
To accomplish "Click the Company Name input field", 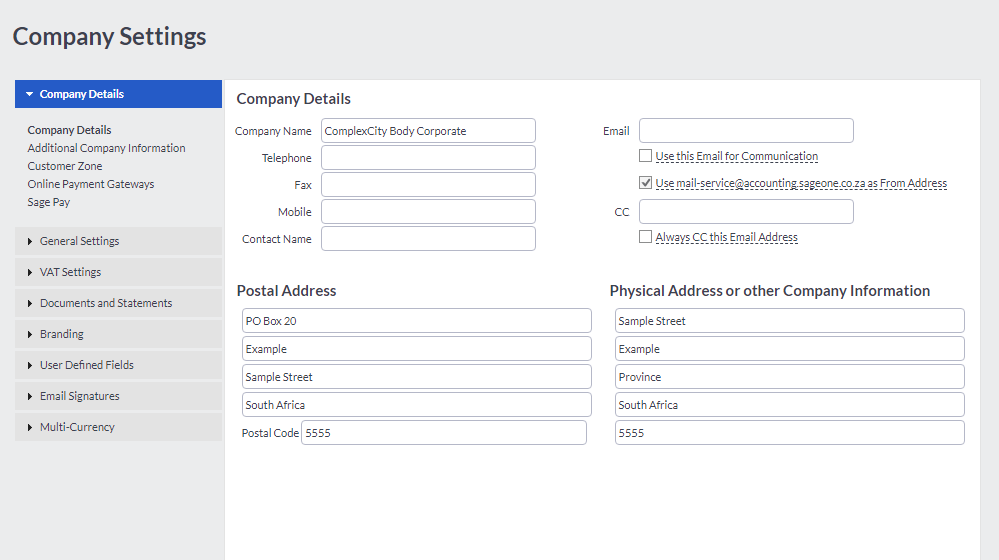I will [428, 131].
